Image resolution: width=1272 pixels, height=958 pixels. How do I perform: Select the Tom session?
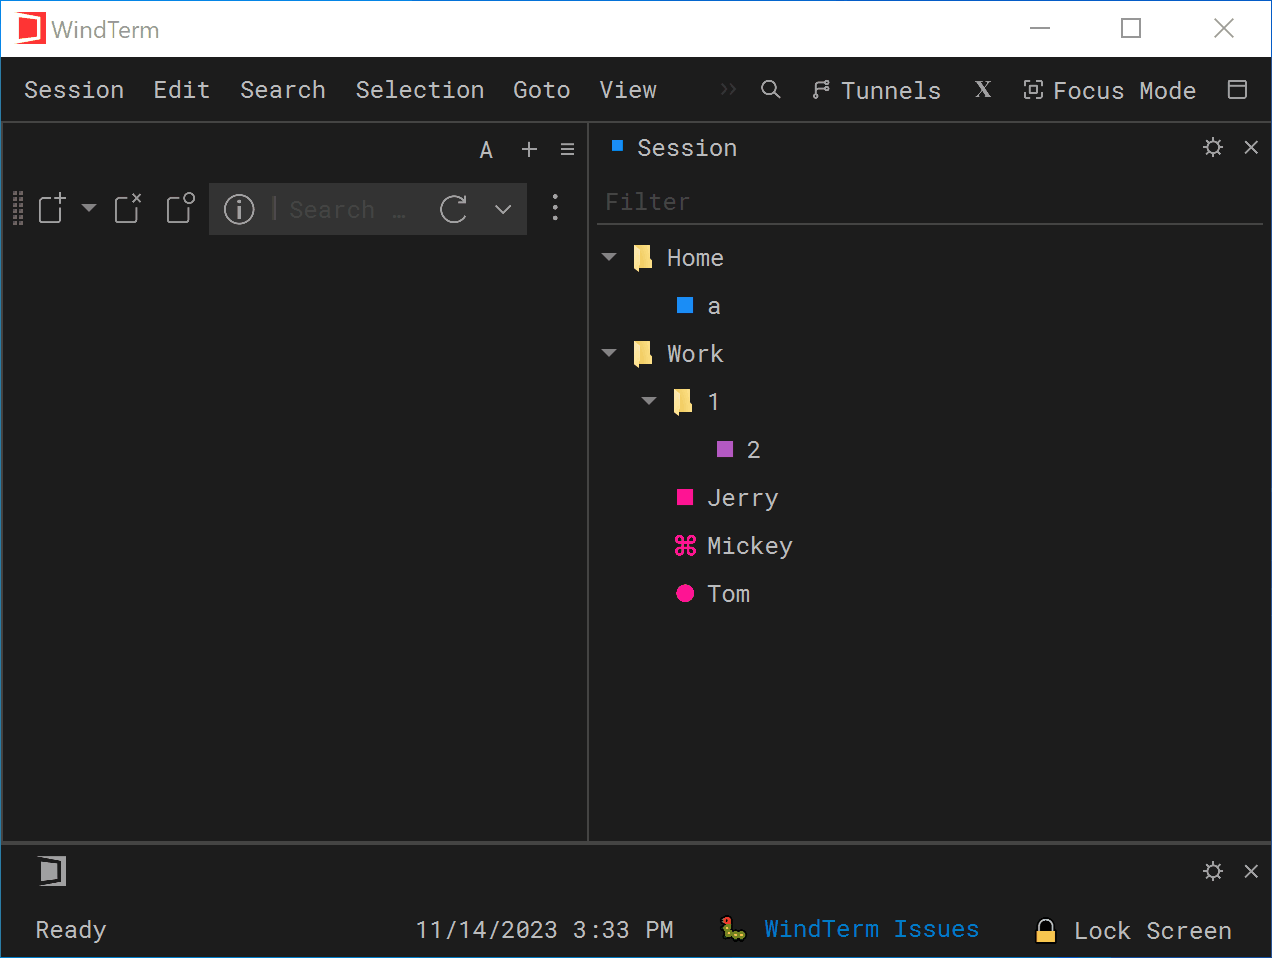click(x=728, y=594)
